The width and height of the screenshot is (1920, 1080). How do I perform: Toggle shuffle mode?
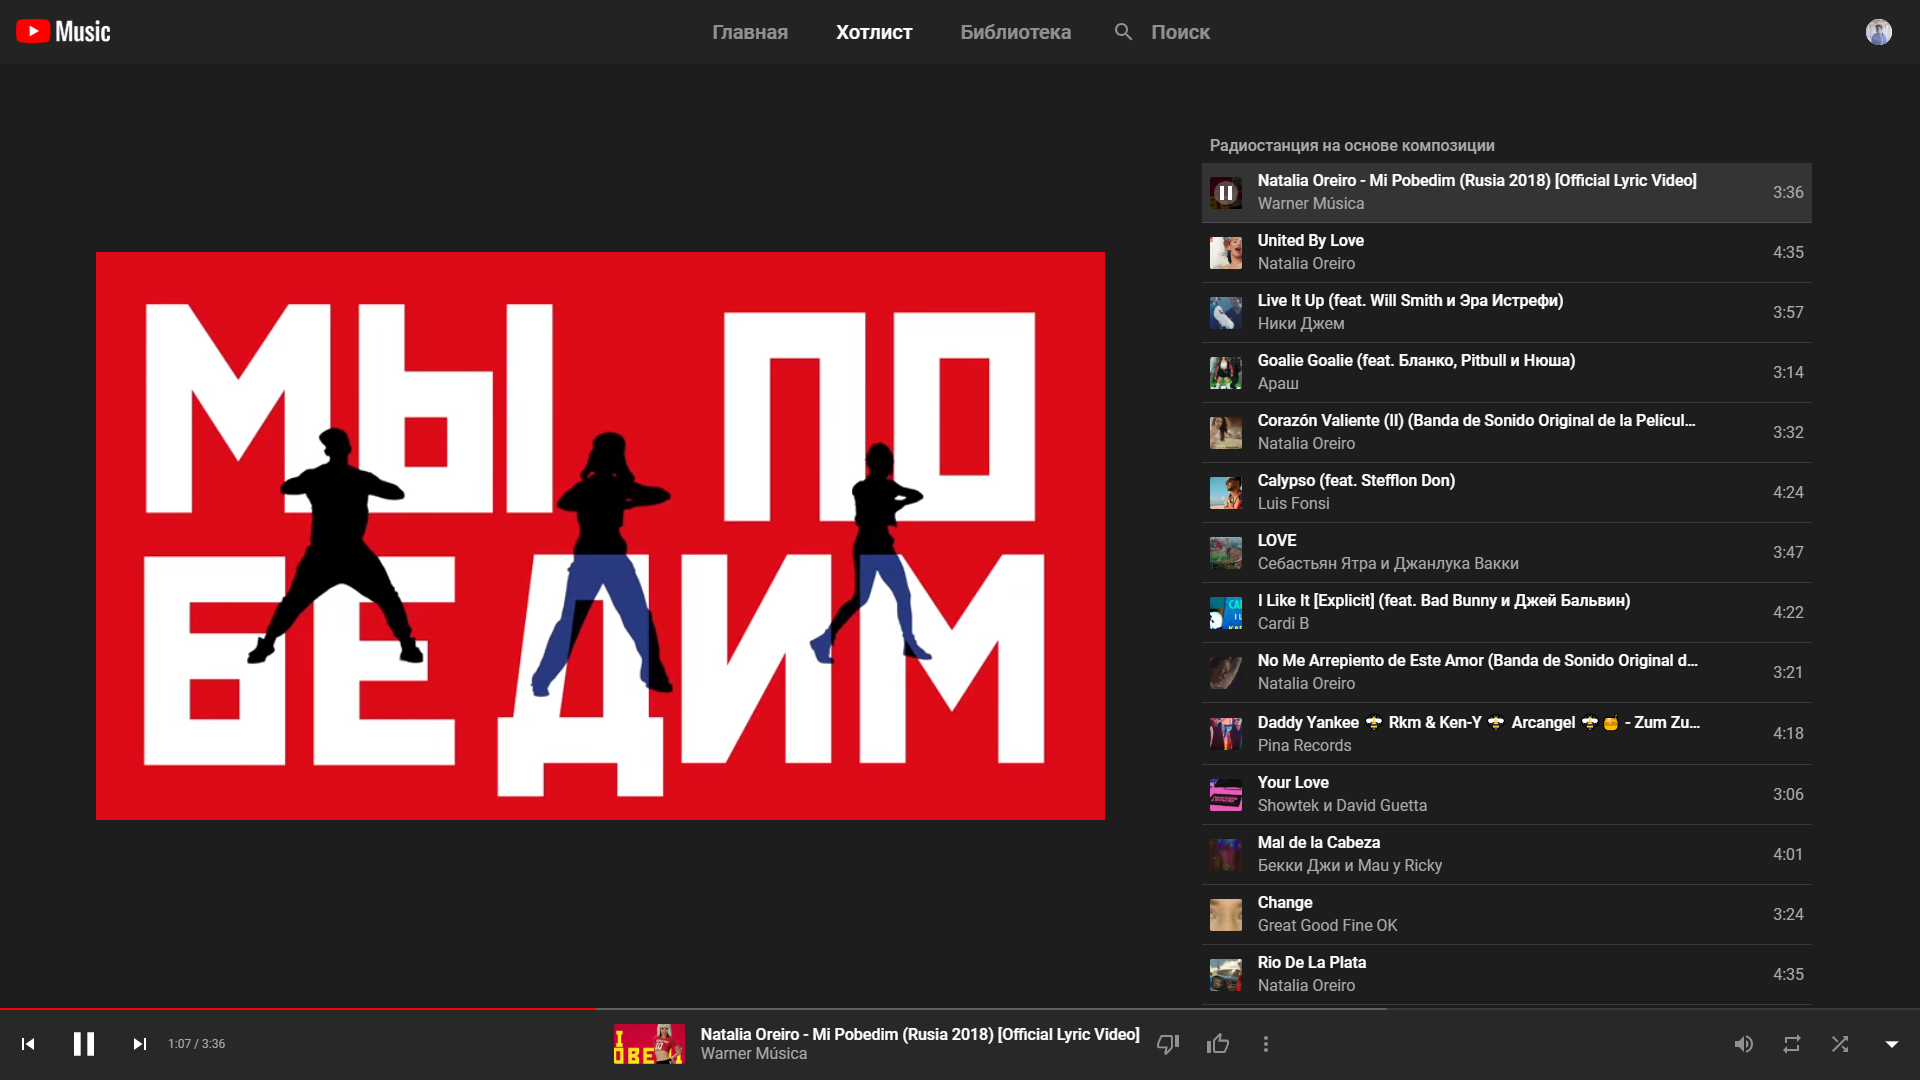1840,1044
